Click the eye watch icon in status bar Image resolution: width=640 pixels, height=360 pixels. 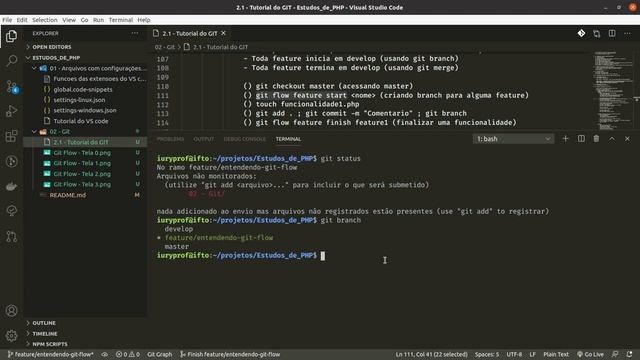pyautogui.click(x=105, y=354)
